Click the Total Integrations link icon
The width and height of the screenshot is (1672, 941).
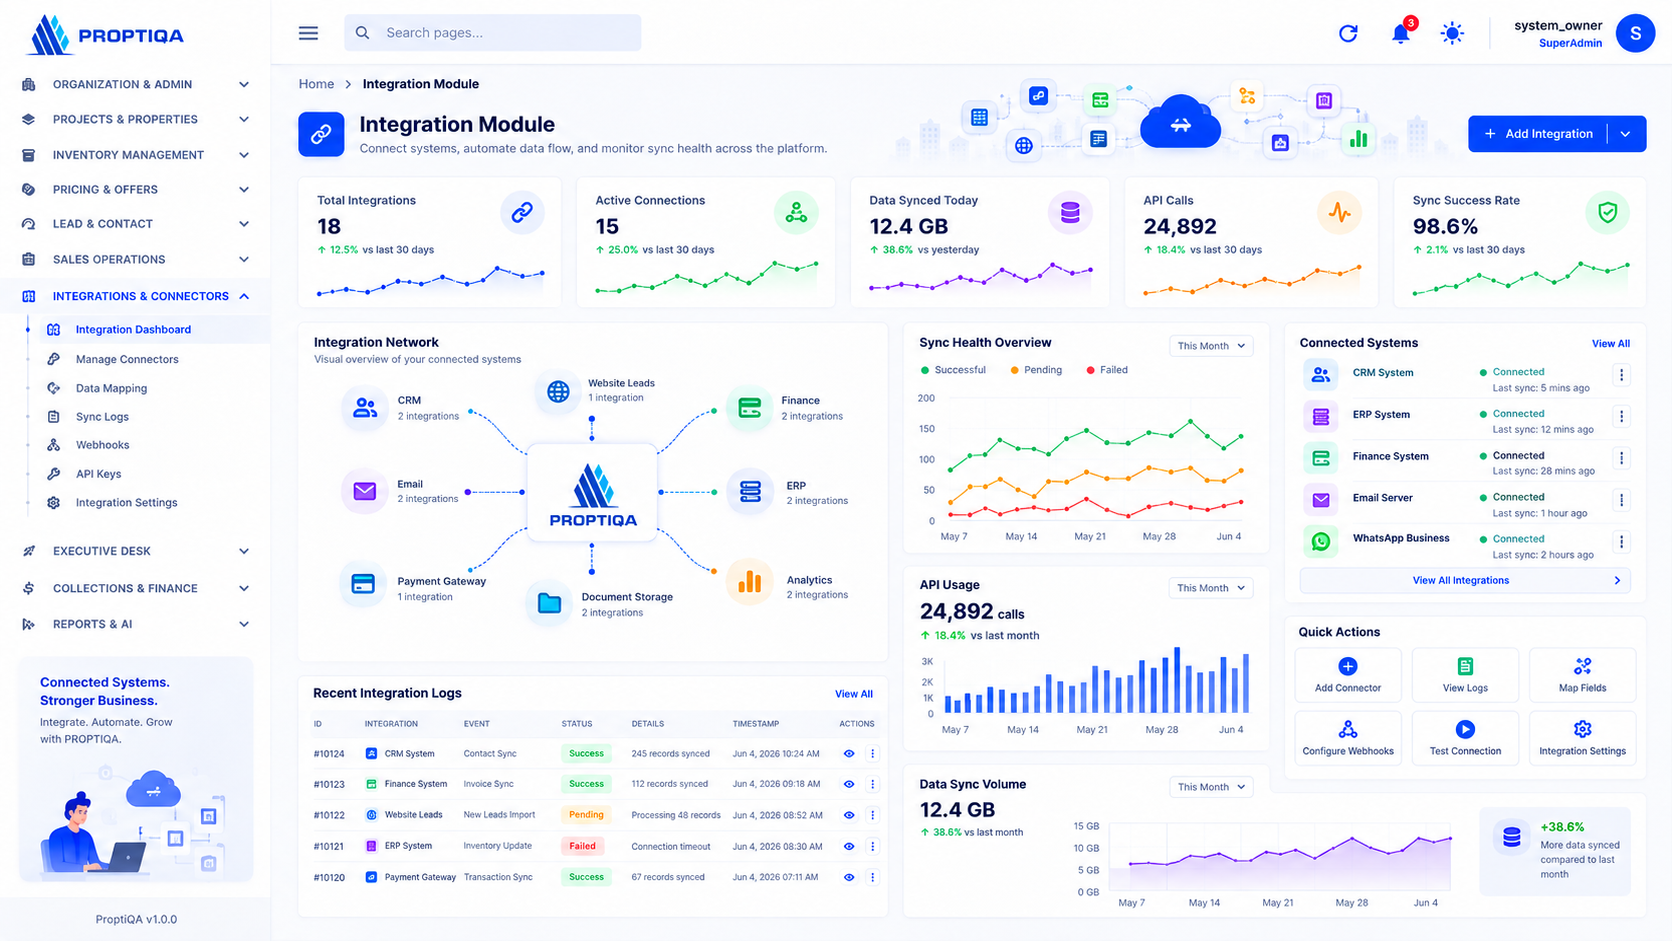(522, 213)
